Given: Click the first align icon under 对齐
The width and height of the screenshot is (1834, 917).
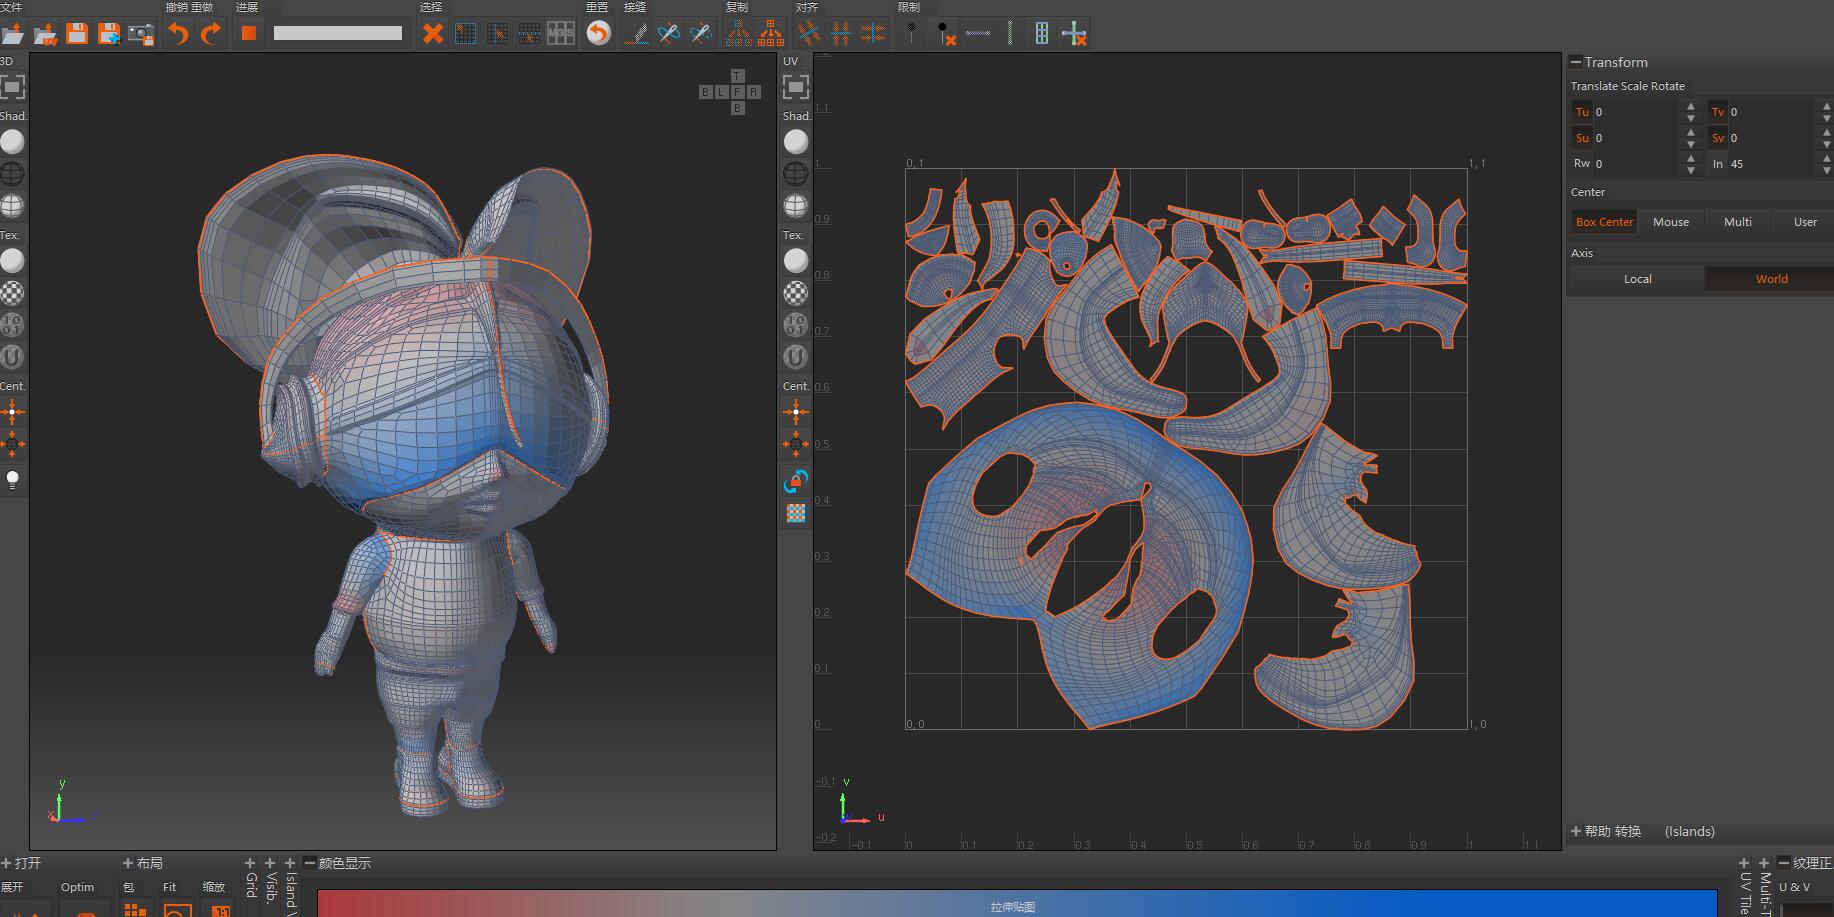Looking at the screenshot, I should (808, 34).
